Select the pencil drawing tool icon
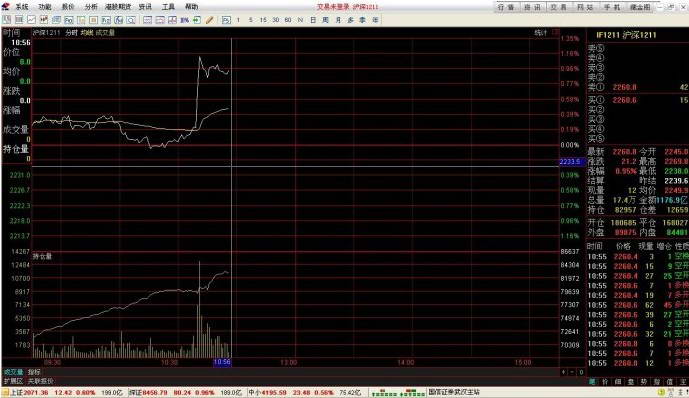 (210, 20)
